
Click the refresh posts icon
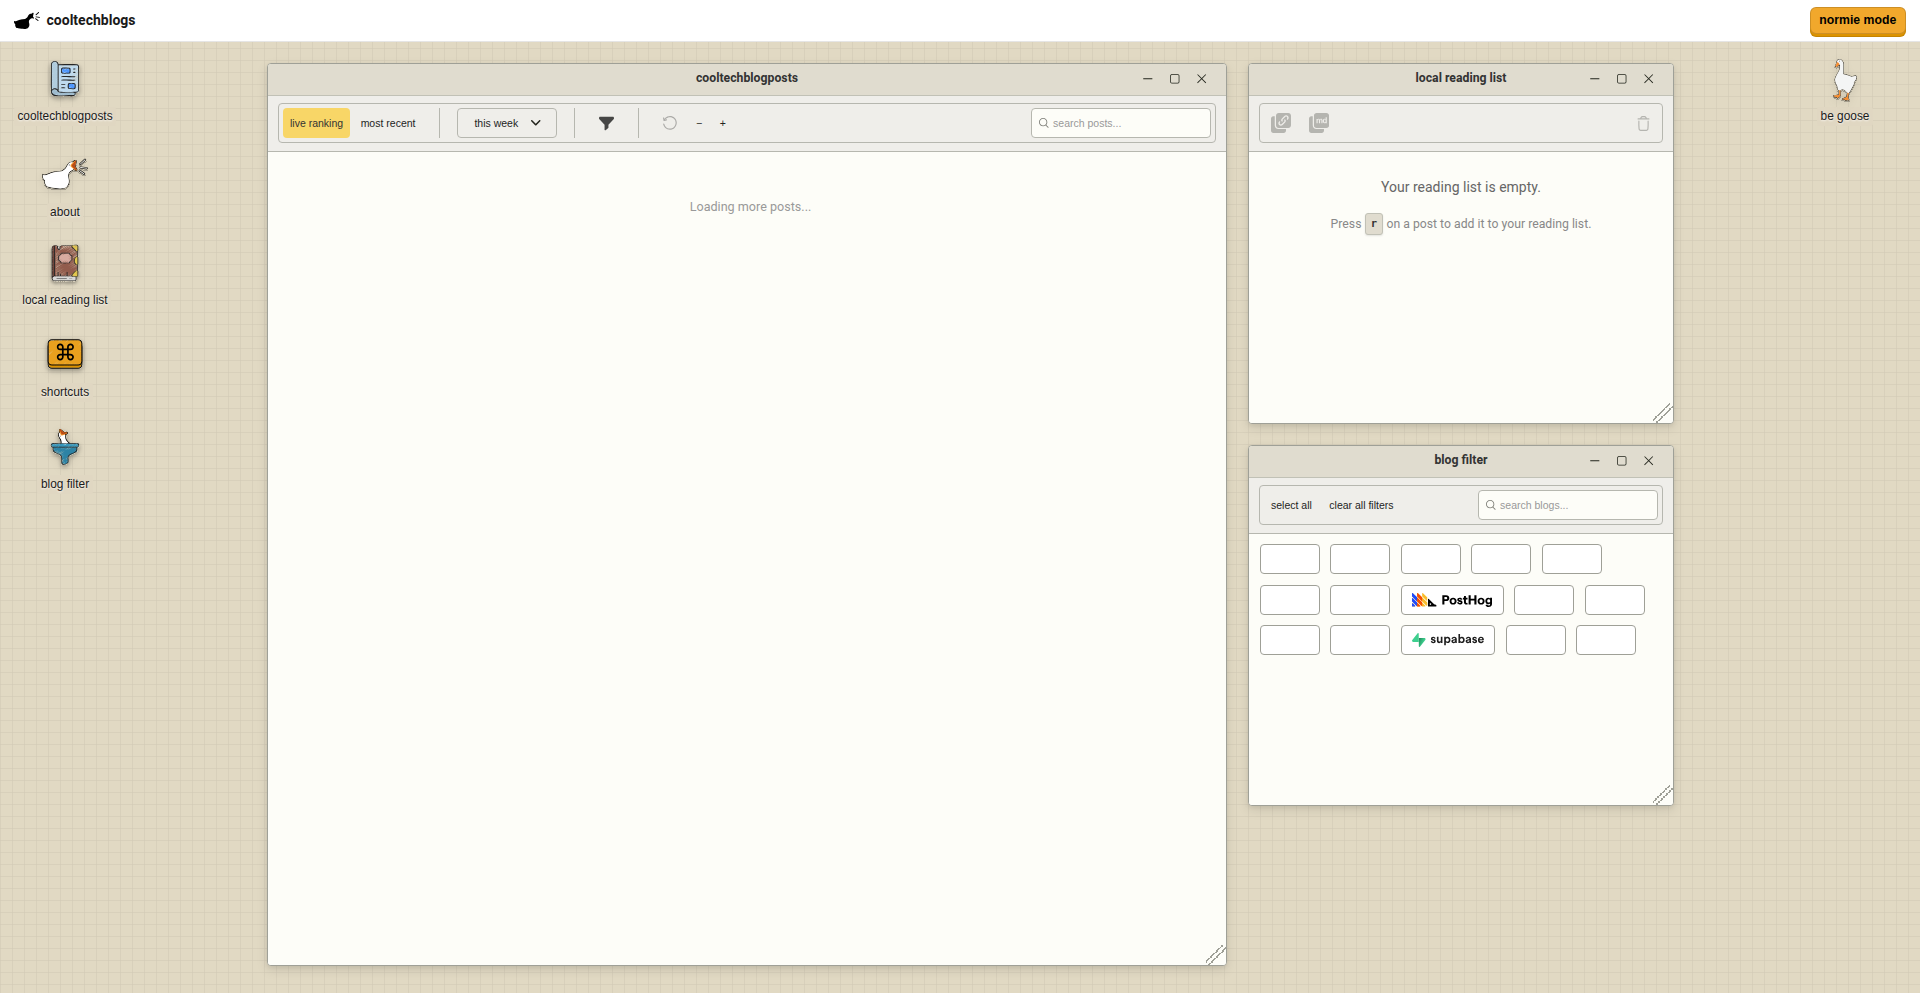pos(669,123)
